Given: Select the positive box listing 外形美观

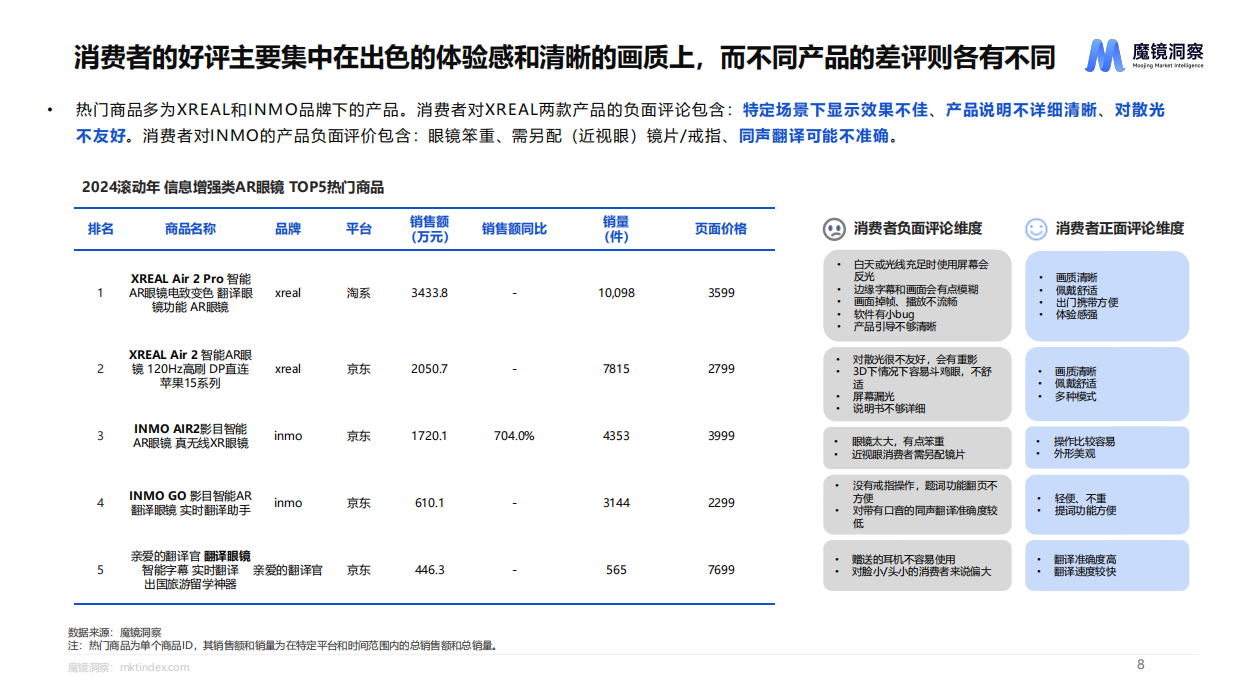Looking at the screenshot, I should pos(1107,447).
